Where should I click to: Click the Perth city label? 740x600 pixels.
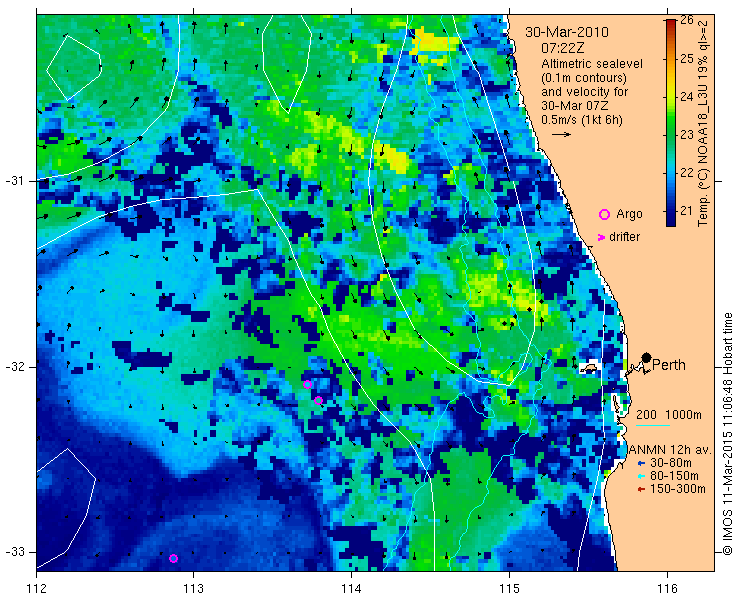[669, 365]
